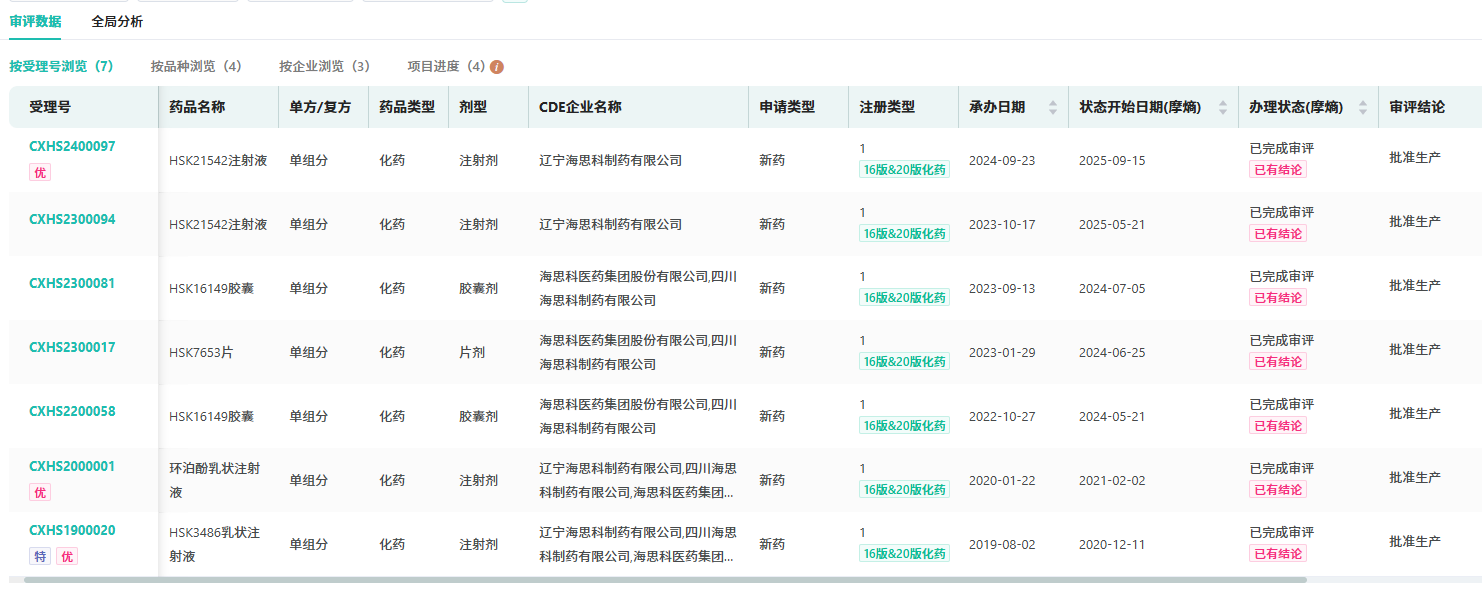Viewport: 1482px width, 601px height.
Task: Click 已有结论 tag in CXHS2300094 row
Action: pyautogui.click(x=1277, y=234)
